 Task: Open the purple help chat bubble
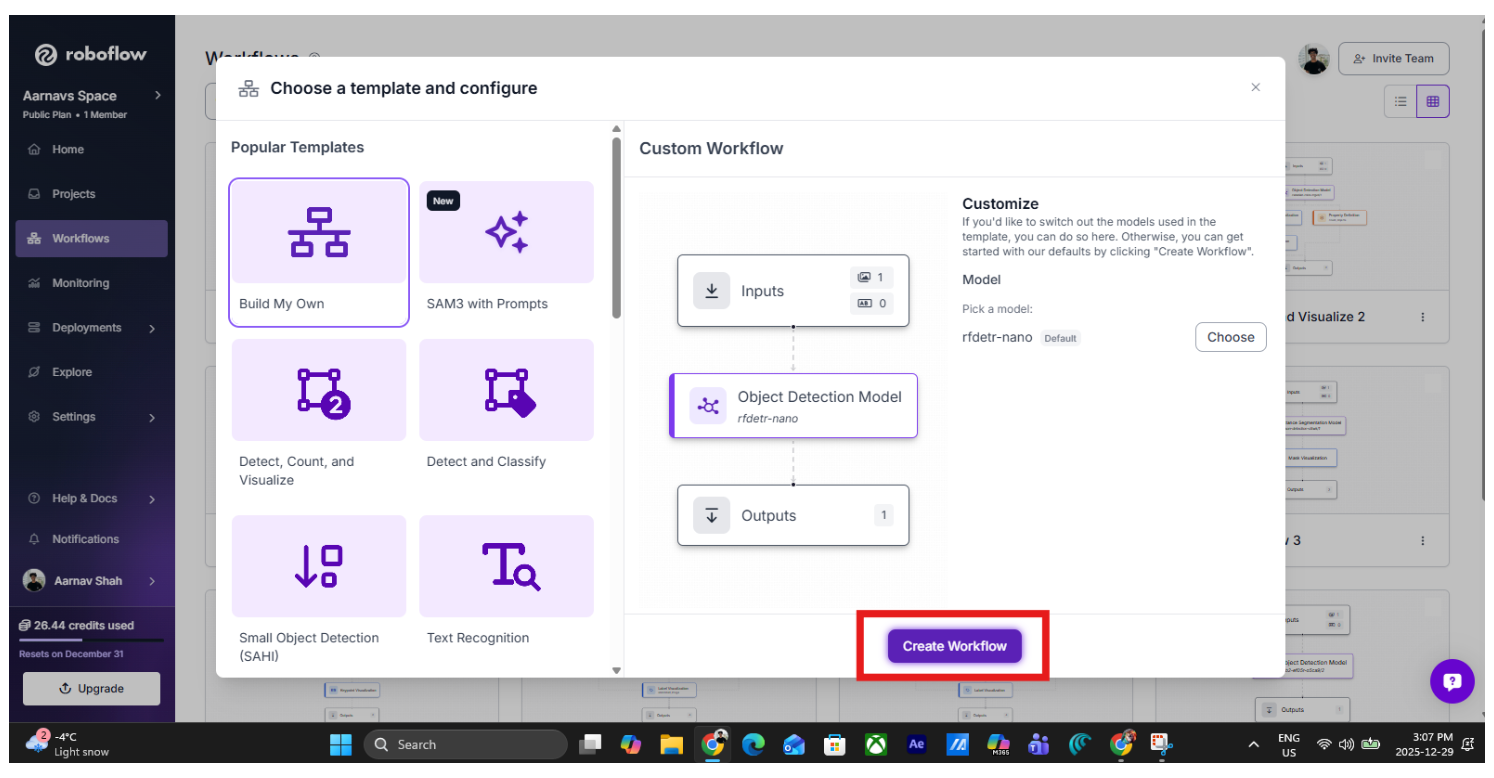pyautogui.click(x=1452, y=682)
